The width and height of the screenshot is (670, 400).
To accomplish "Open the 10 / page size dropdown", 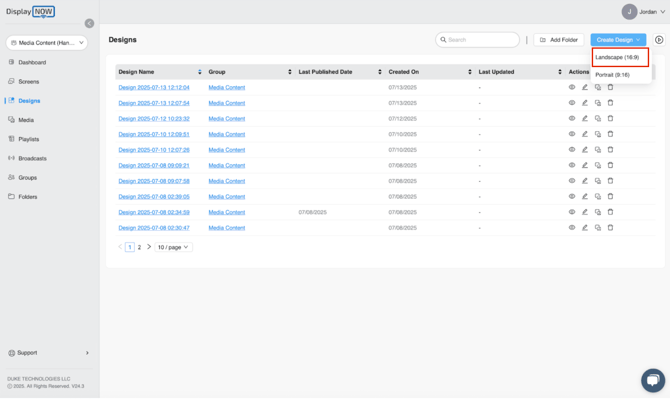I will pyautogui.click(x=173, y=247).
